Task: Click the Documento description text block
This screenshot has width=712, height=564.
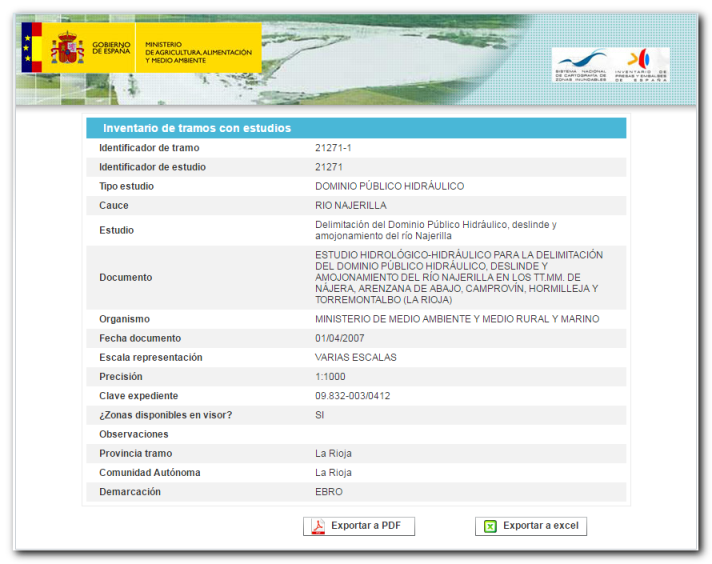Action: point(458,277)
